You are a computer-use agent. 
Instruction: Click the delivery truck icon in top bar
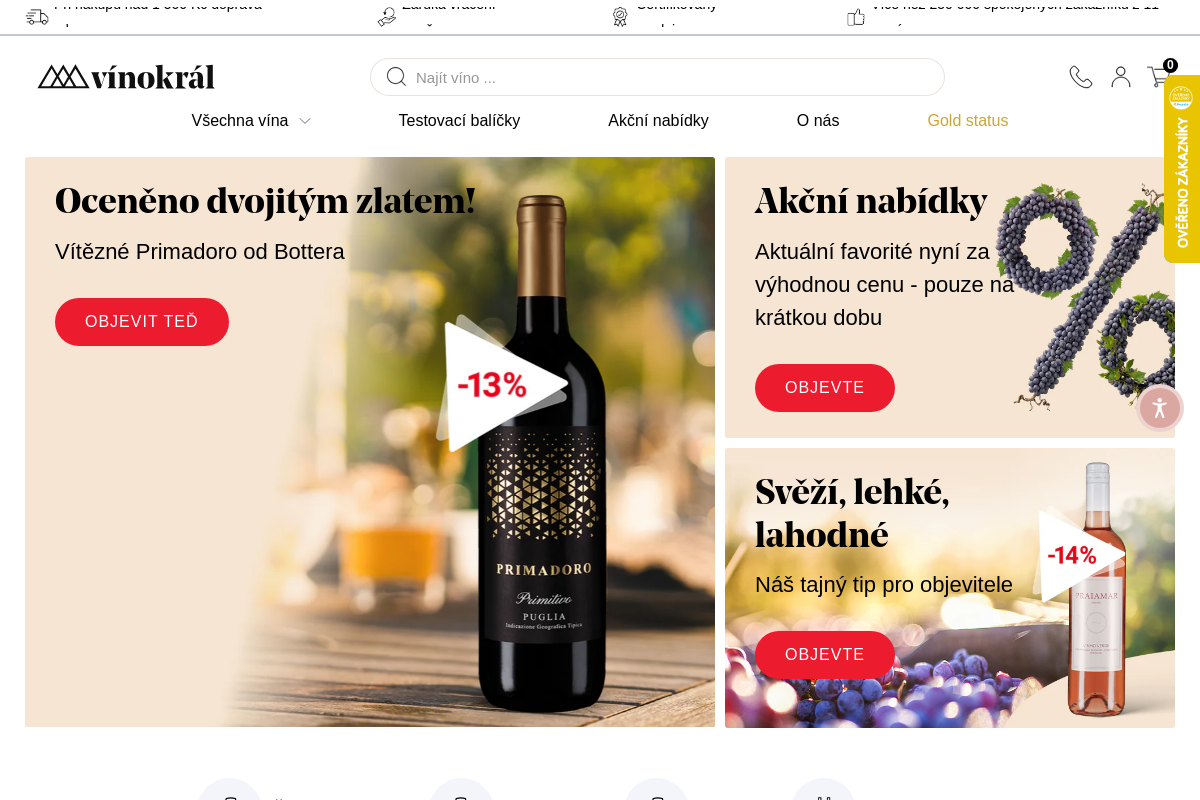tap(37, 16)
